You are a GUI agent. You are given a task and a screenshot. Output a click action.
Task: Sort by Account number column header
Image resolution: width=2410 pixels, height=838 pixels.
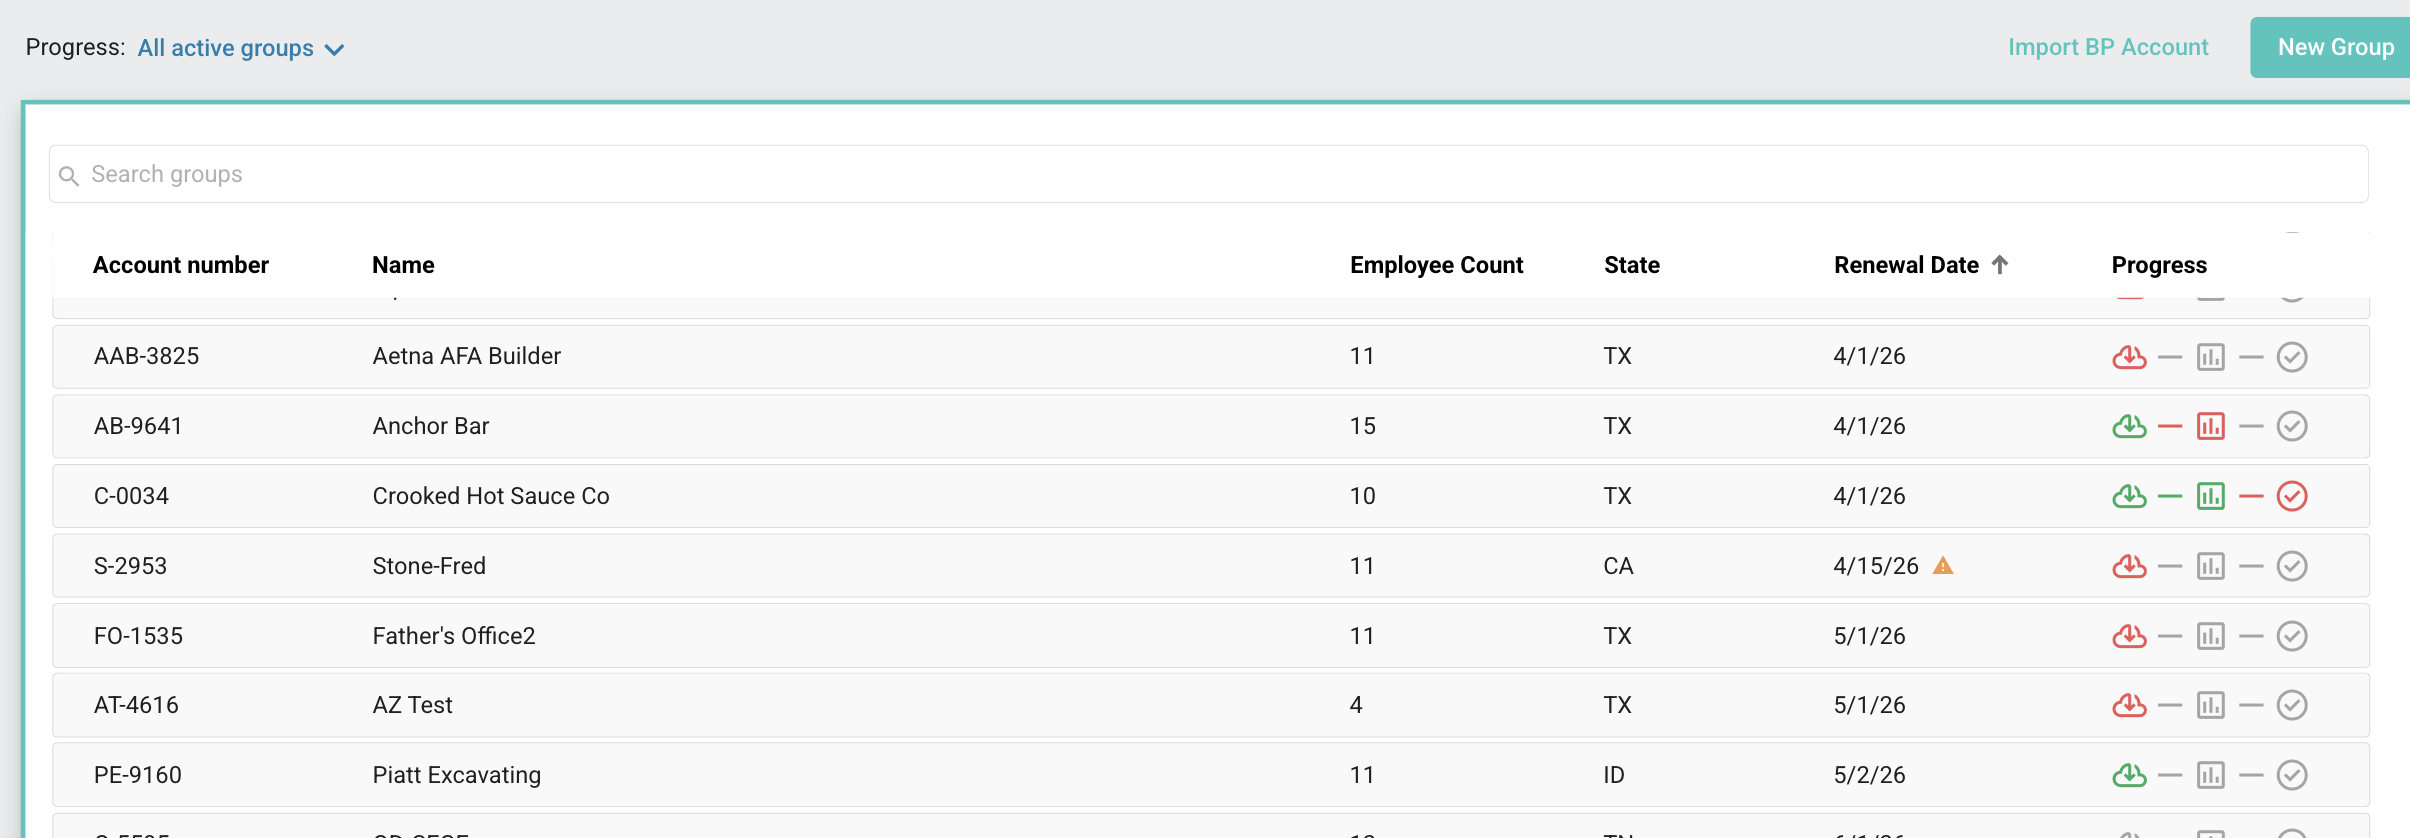181,265
